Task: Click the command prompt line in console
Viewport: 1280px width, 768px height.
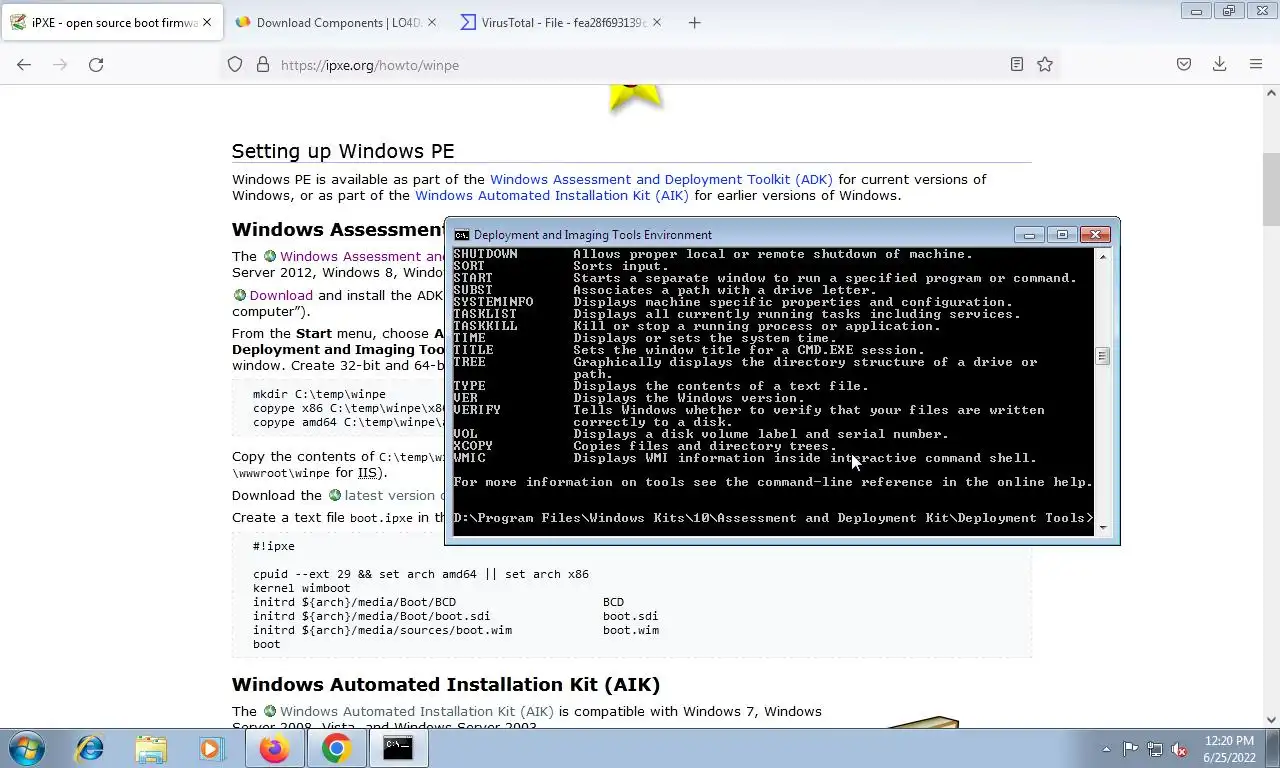Action: (773, 518)
